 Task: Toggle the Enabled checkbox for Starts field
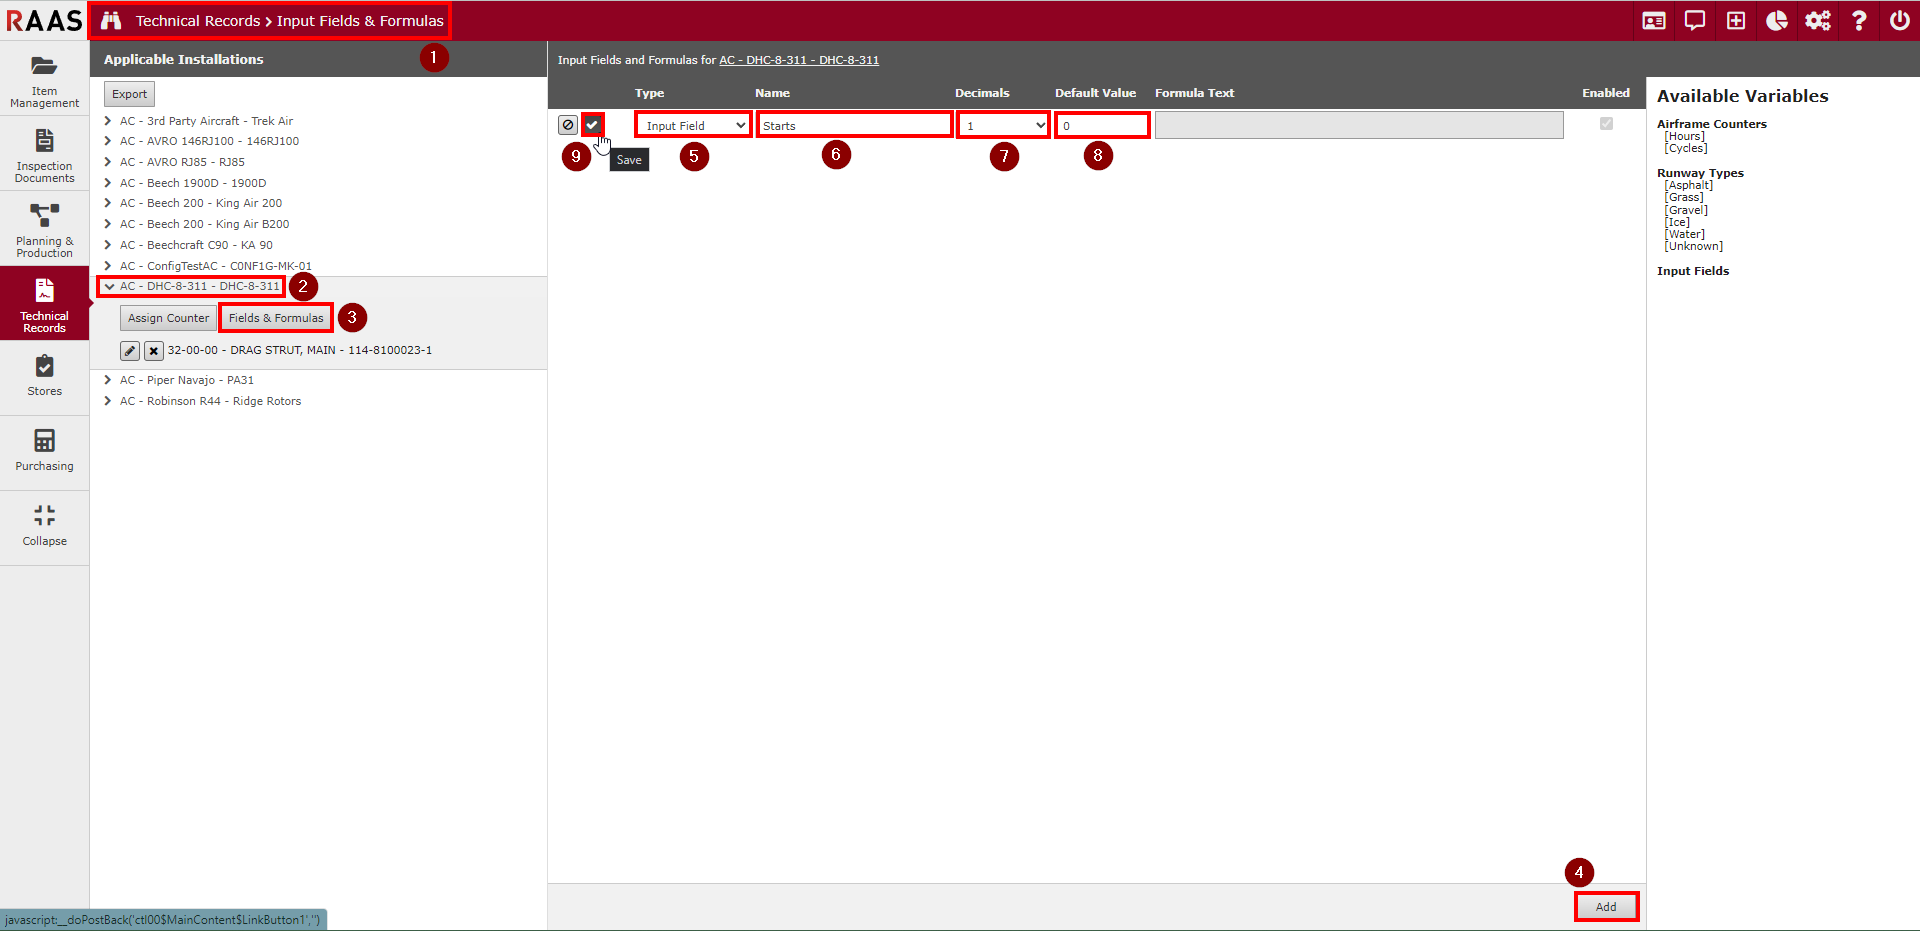tap(1606, 124)
